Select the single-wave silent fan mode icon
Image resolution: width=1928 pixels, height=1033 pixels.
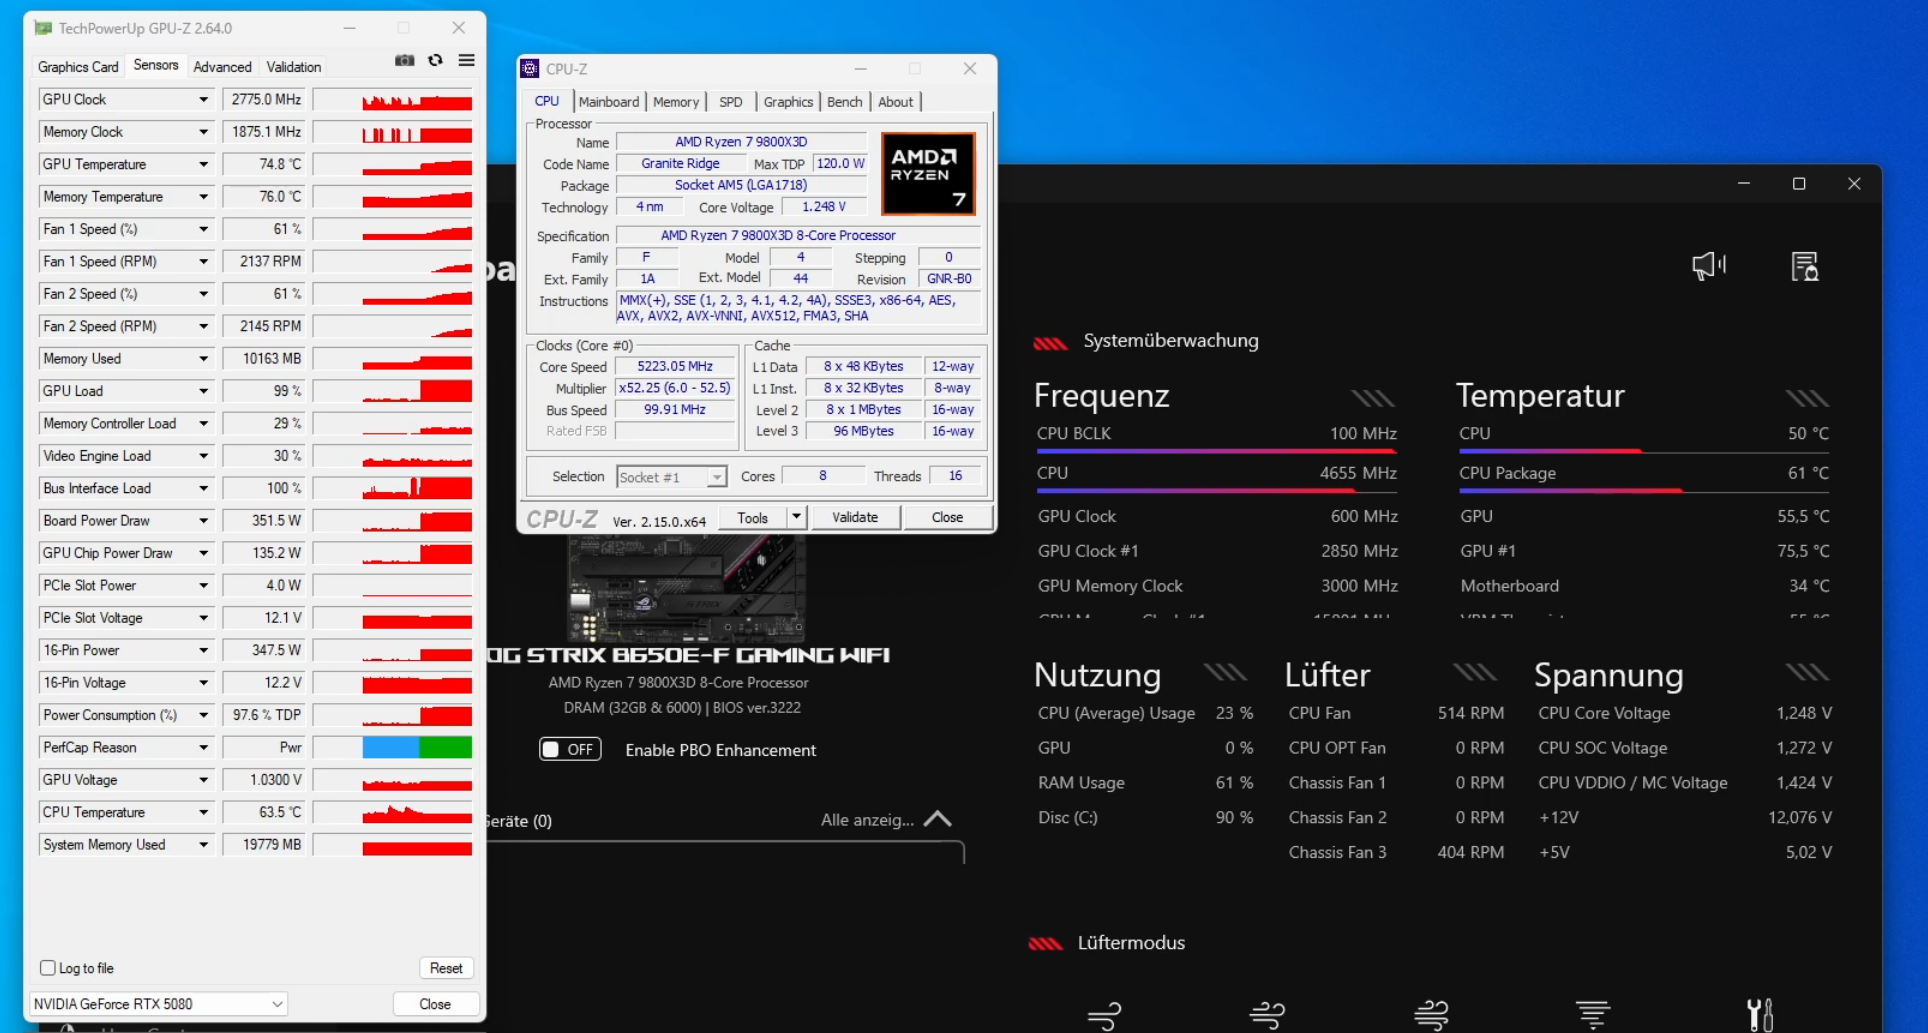click(1105, 1016)
